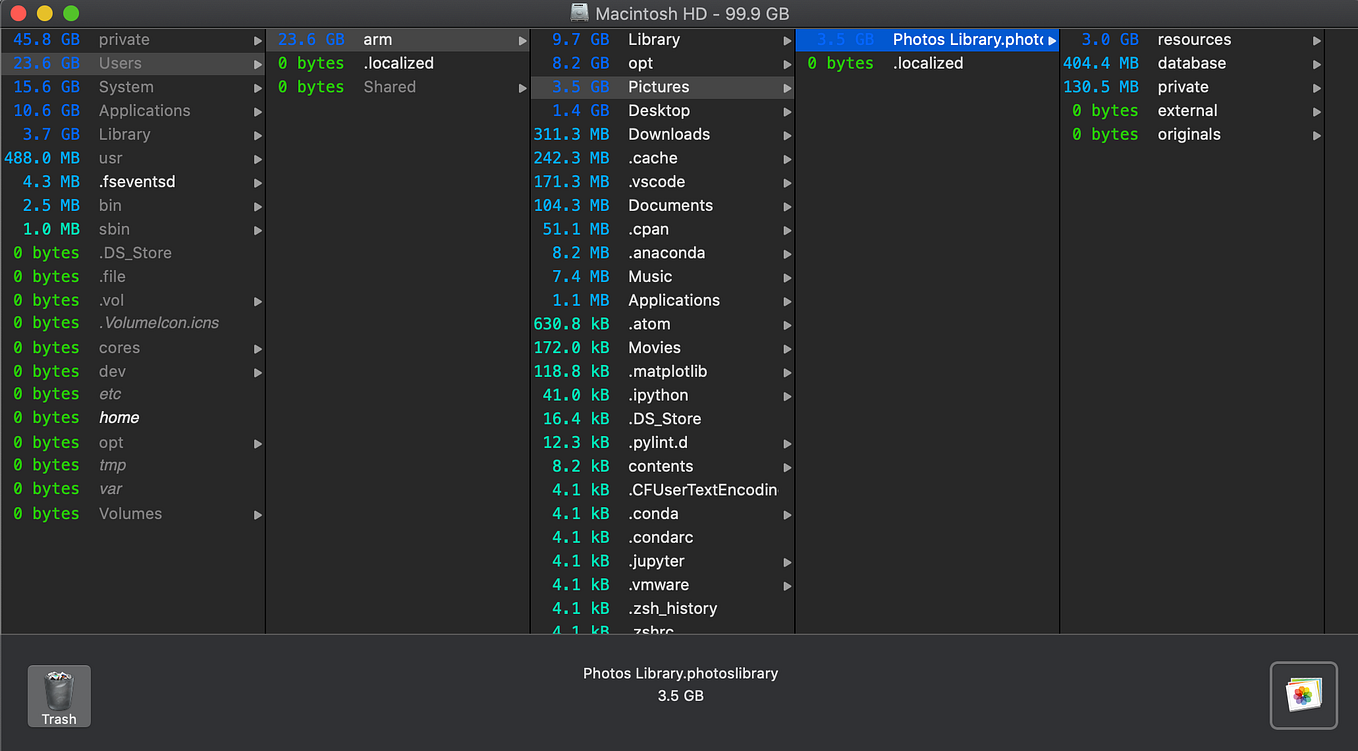The width and height of the screenshot is (1358, 751).
Task: Select the .jupyter folder
Action: click(x=663, y=561)
